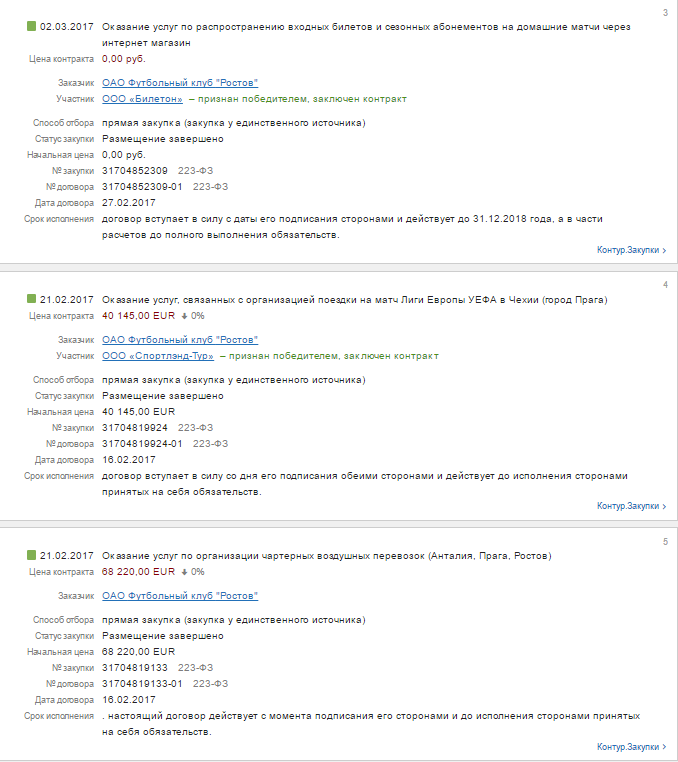Click green status square in Prague trip card
The width and height of the screenshot is (678, 762).
(x=32, y=299)
